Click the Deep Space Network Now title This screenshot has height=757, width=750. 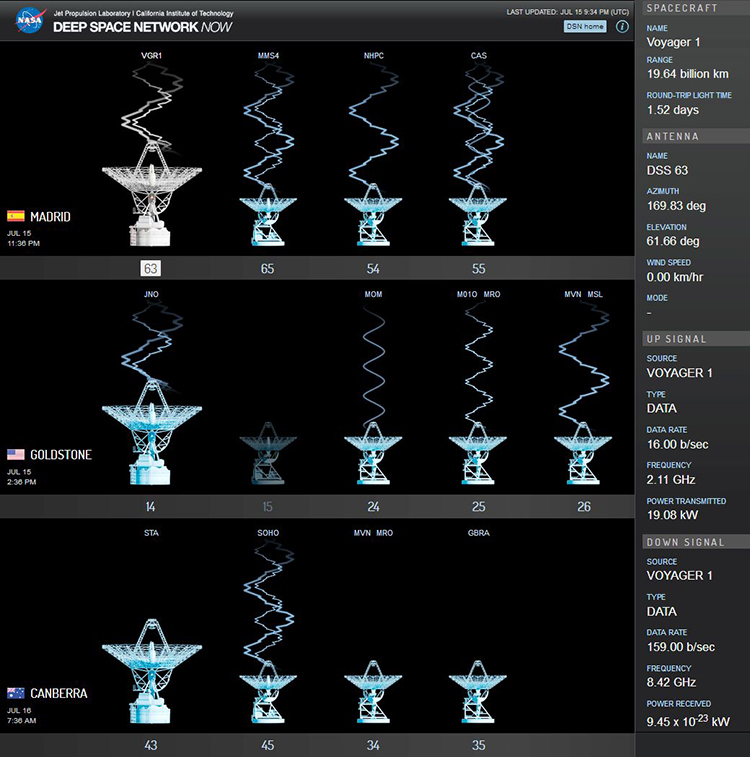[x=142, y=27]
